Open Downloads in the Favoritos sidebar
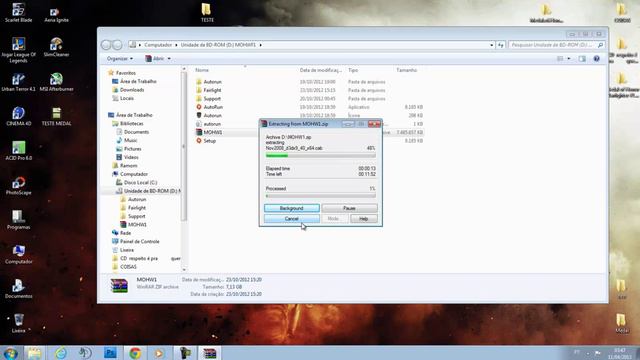This screenshot has height=360, width=640. tap(132, 90)
